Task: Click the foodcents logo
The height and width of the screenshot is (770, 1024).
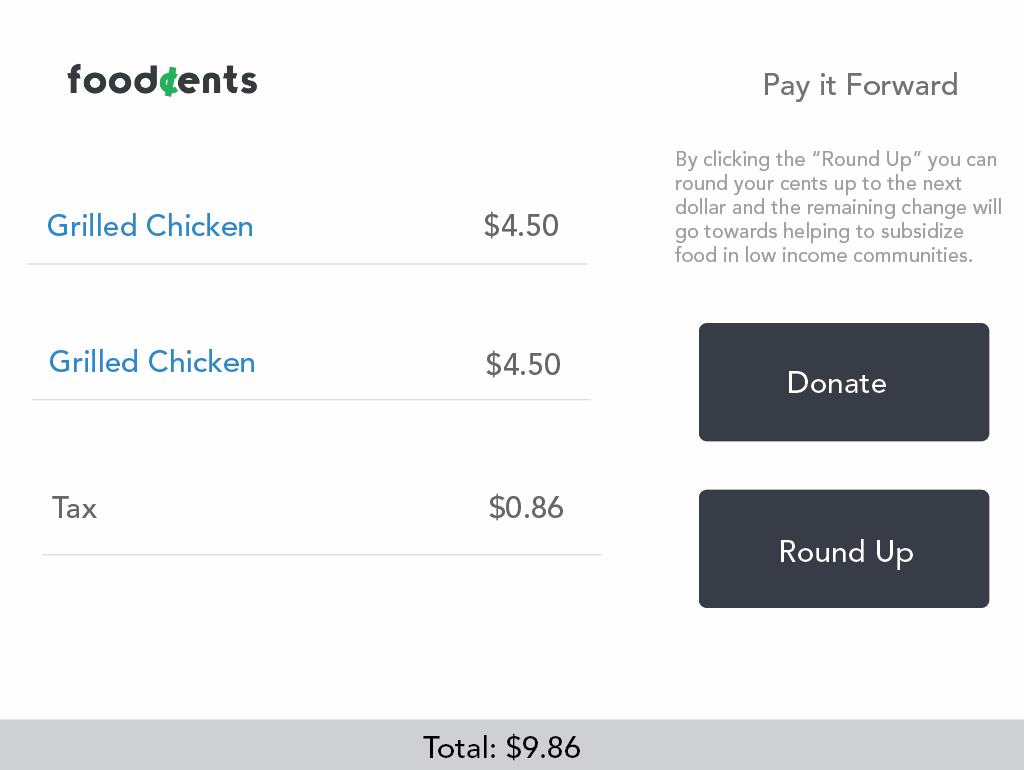Action: (163, 80)
